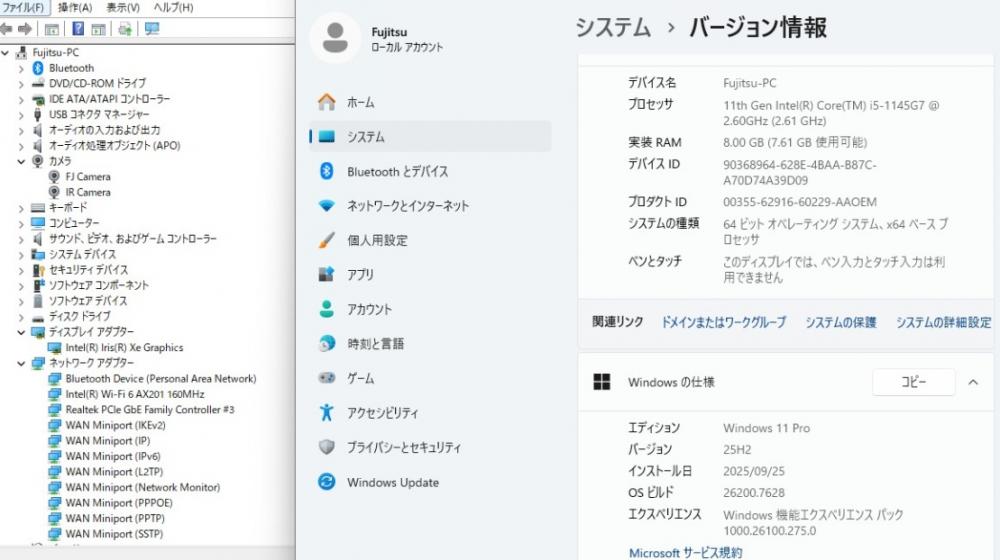Viewport: 1000px width, 560px height.
Task: Click the Fujitsu account avatar
Action: tap(335, 38)
